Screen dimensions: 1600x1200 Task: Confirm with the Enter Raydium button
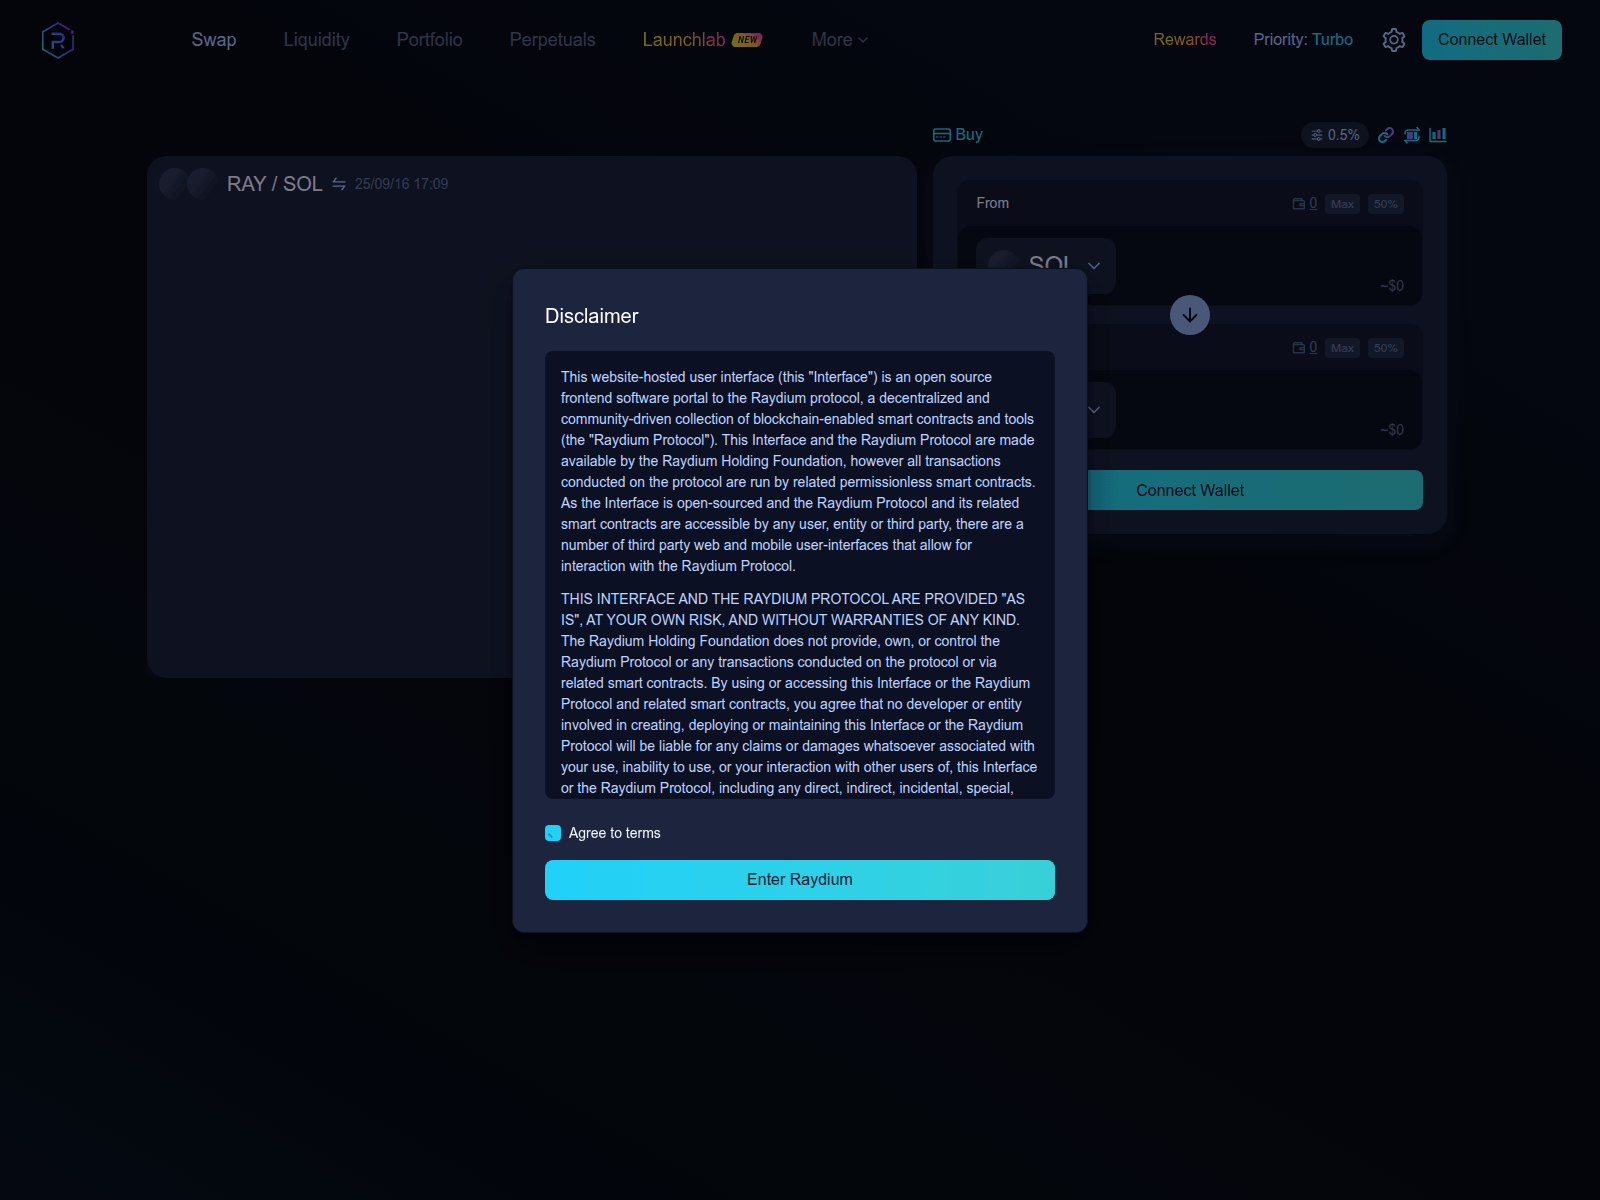click(800, 880)
